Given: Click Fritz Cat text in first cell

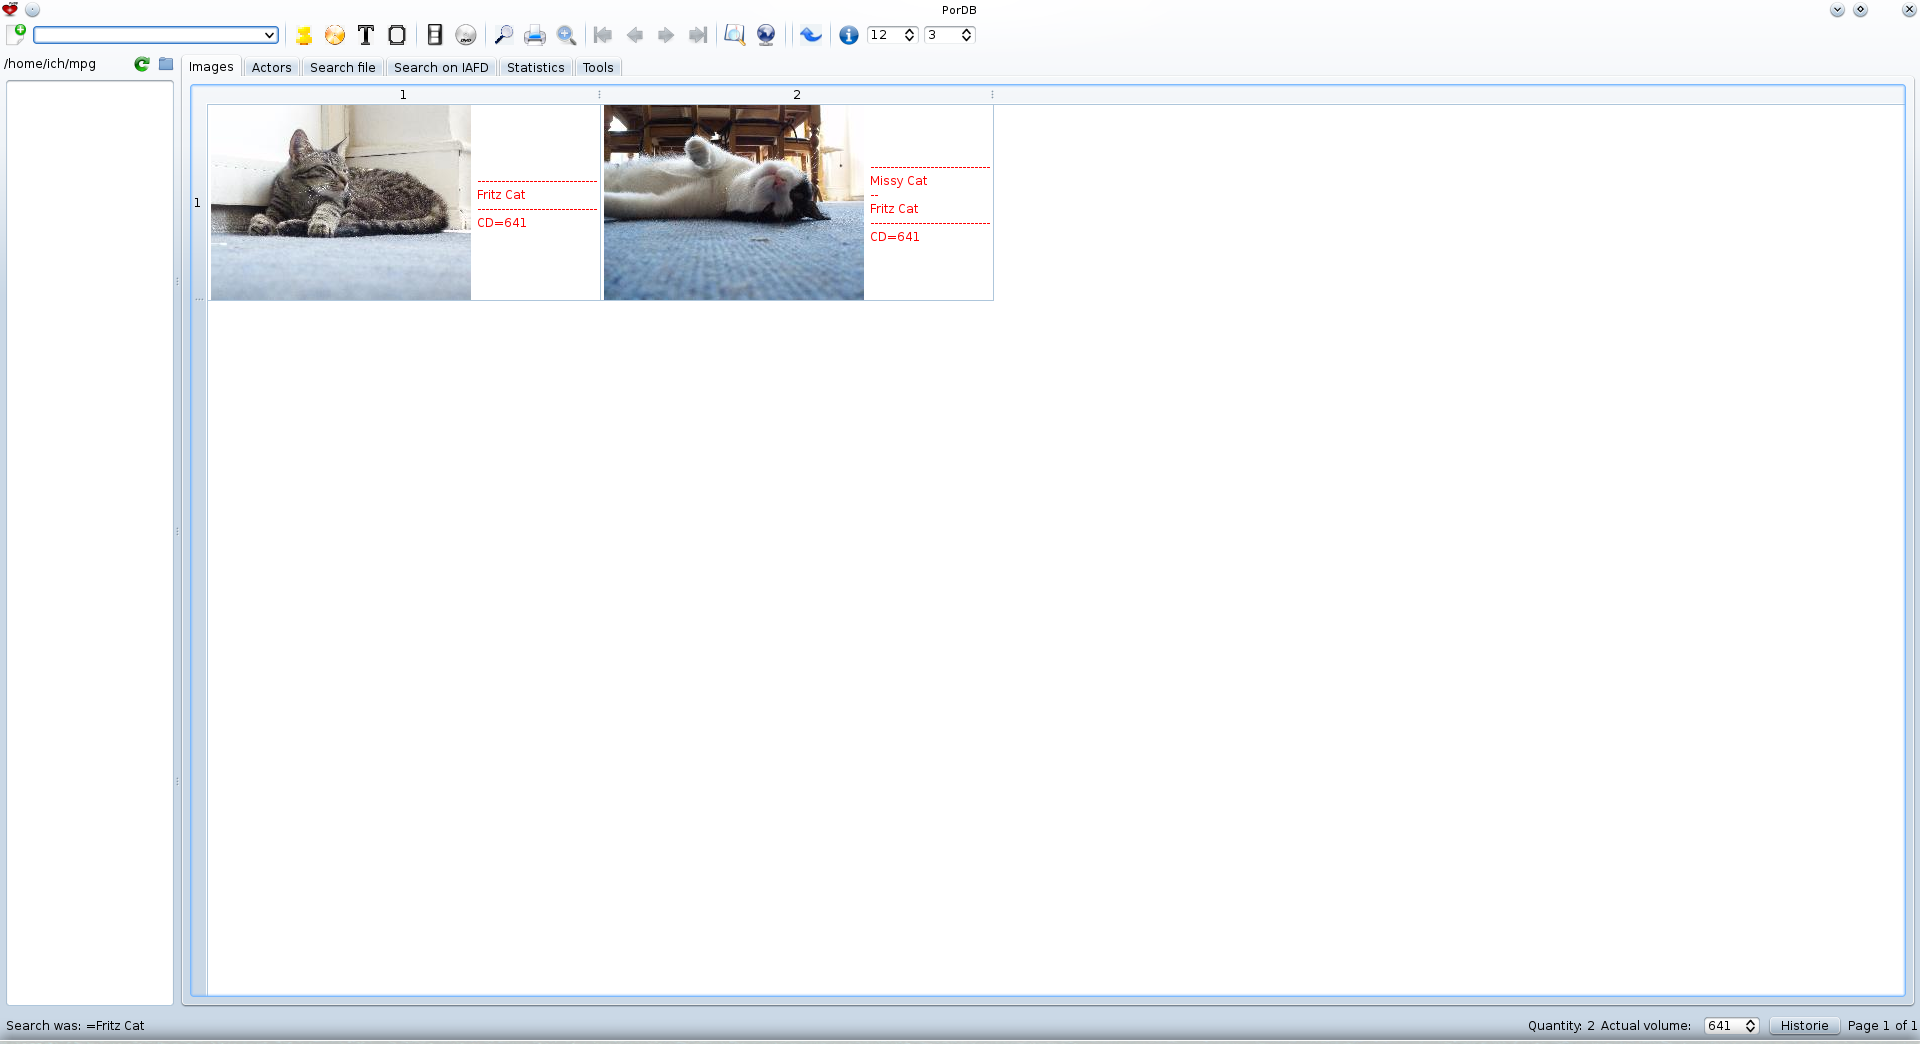Looking at the screenshot, I should (501, 195).
